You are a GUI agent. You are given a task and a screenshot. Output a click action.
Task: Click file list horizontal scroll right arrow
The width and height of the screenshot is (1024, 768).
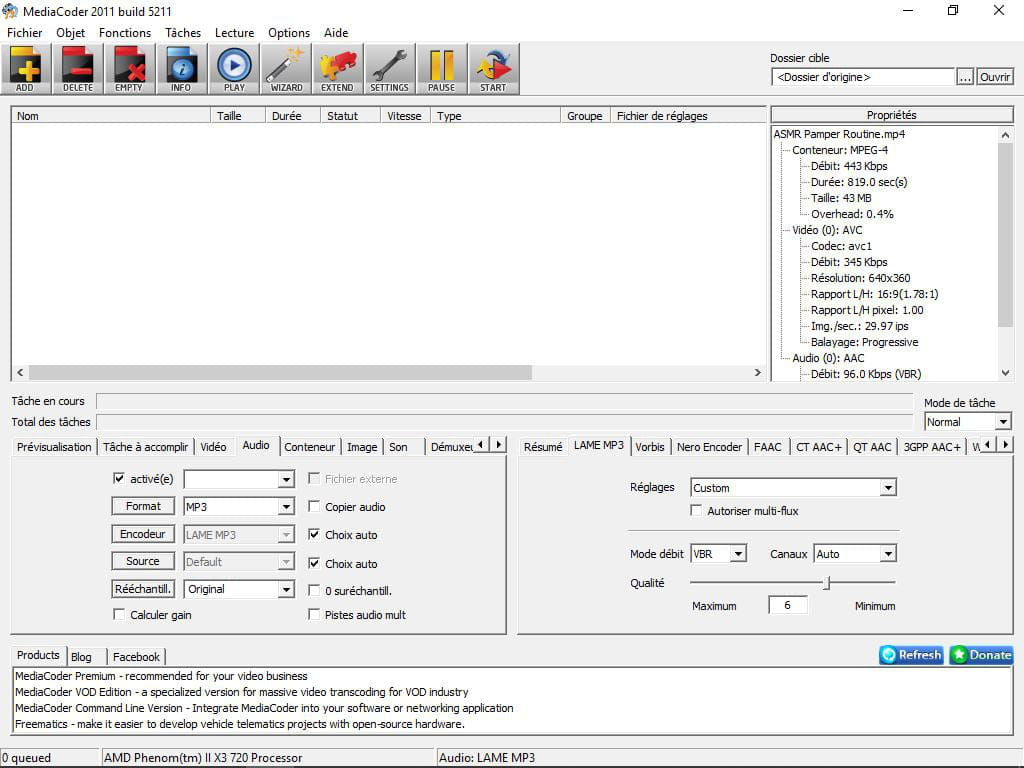[758, 372]
